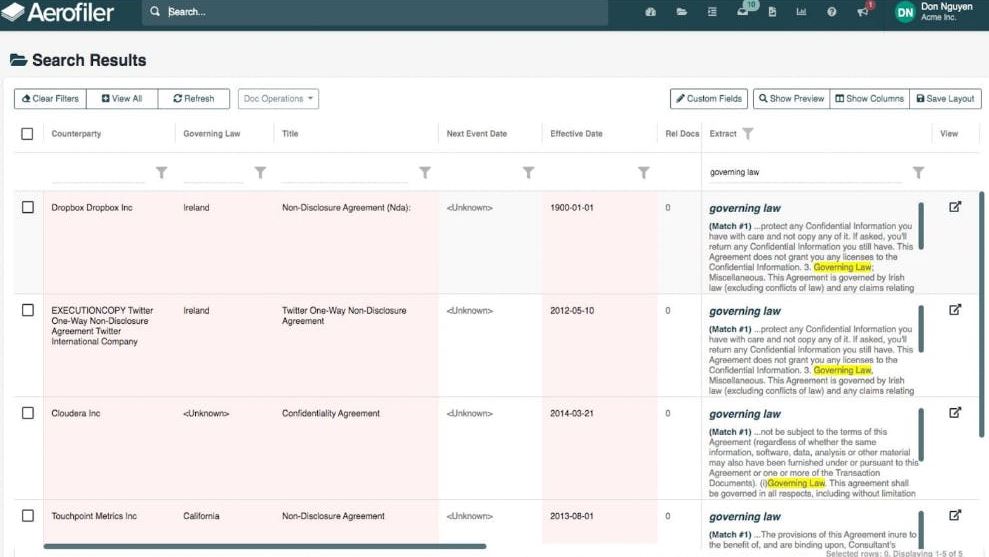Click 'Non-Disclosure Agreement (Nda):' title cell
This screenshot has height=557, width=989.
click(x=346, y=208)
